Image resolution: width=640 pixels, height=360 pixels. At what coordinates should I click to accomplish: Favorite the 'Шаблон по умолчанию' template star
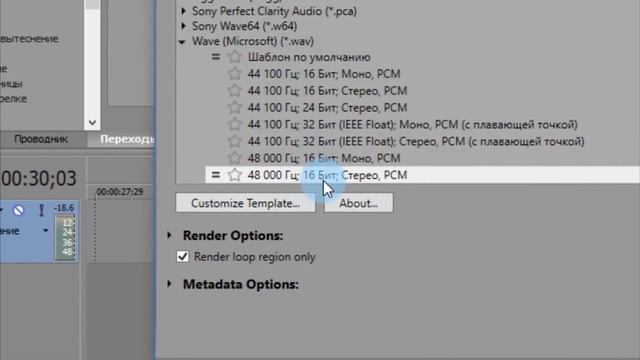235,57
